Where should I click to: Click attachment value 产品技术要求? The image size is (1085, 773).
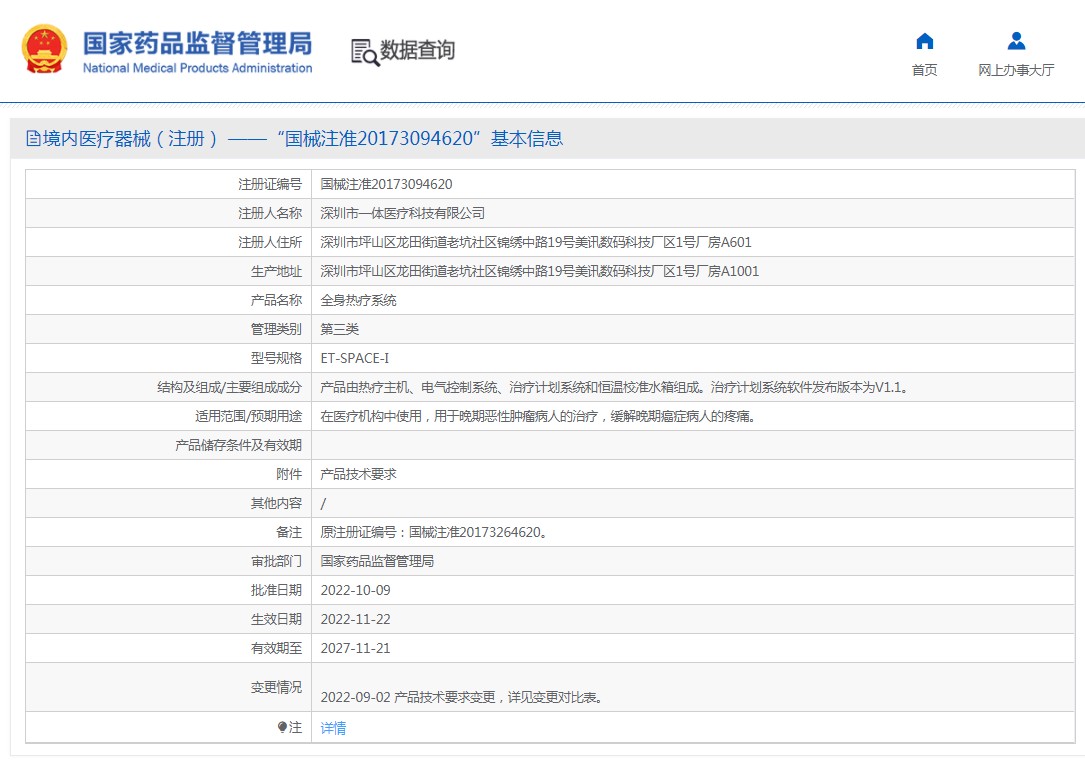tap(358, 474)
